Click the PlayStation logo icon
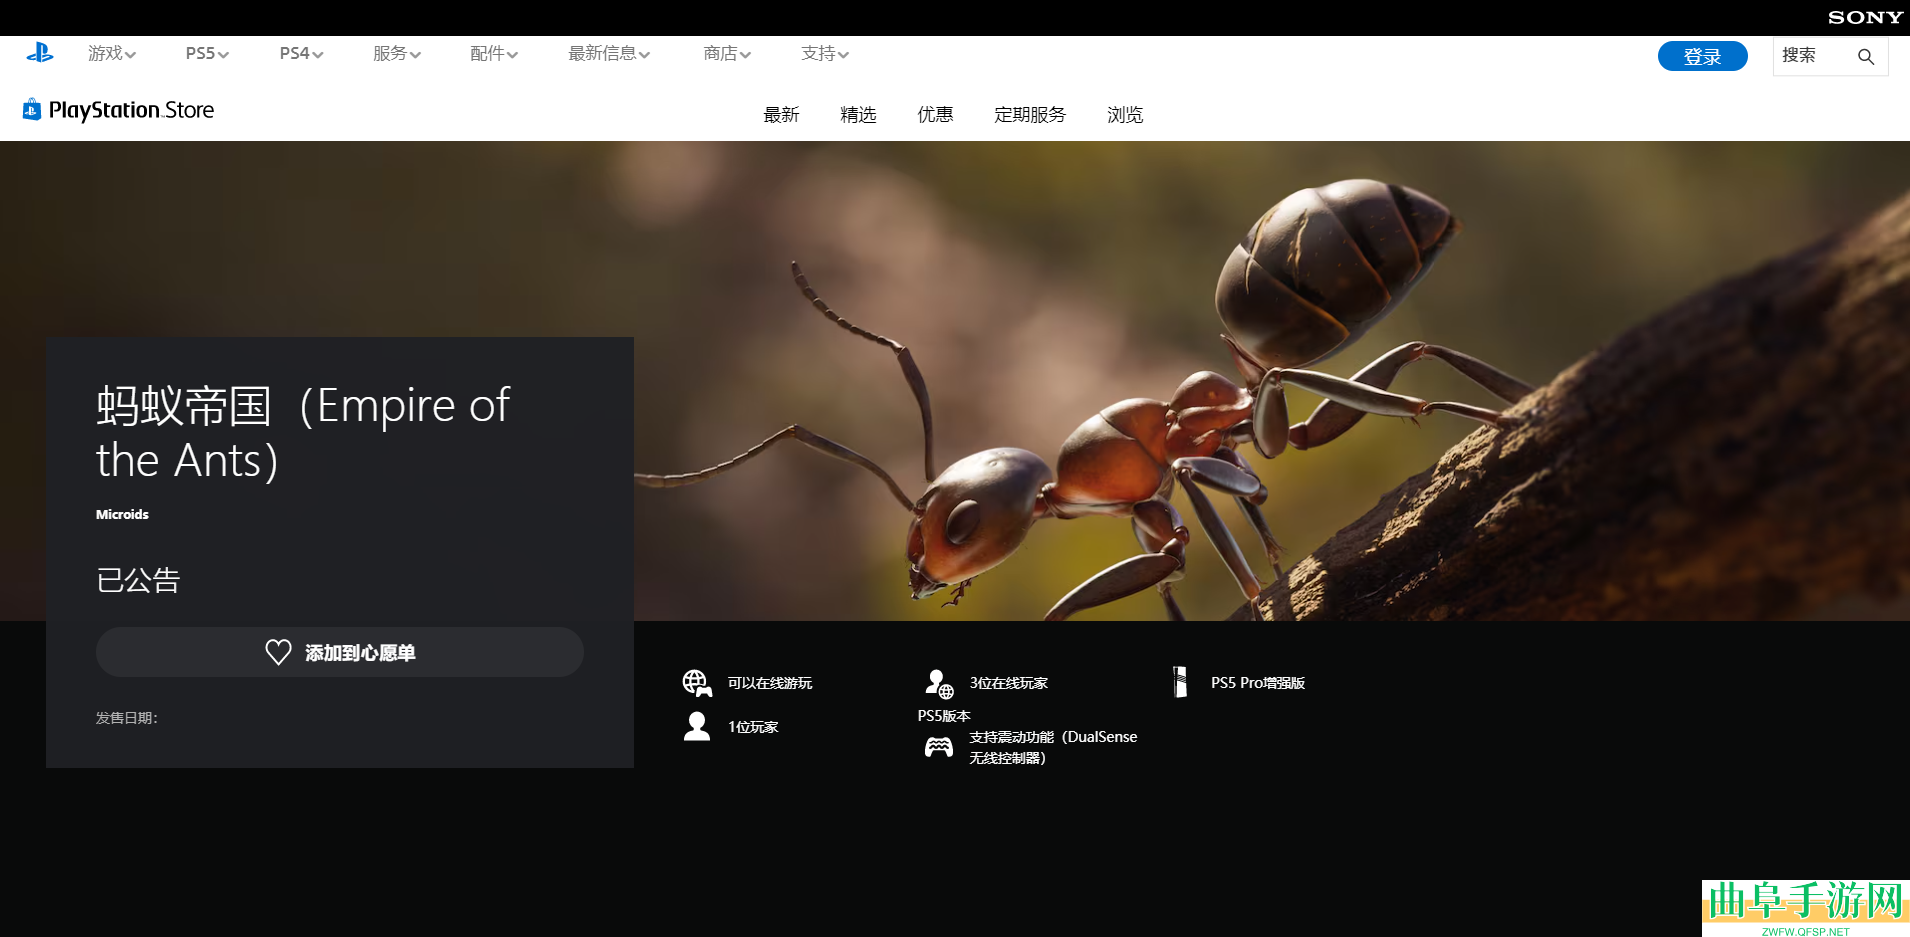This screenshot has height=937, width=1910. pos(40,54)
